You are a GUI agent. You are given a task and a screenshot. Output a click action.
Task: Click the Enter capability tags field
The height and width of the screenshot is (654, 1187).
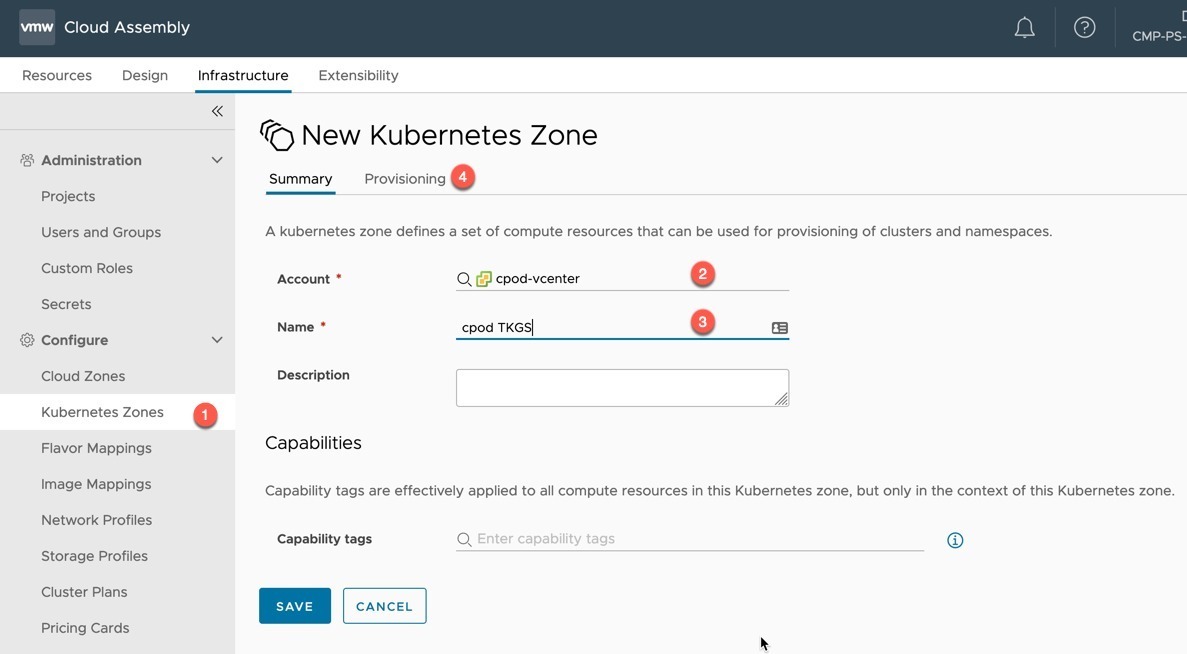[690, 539]
